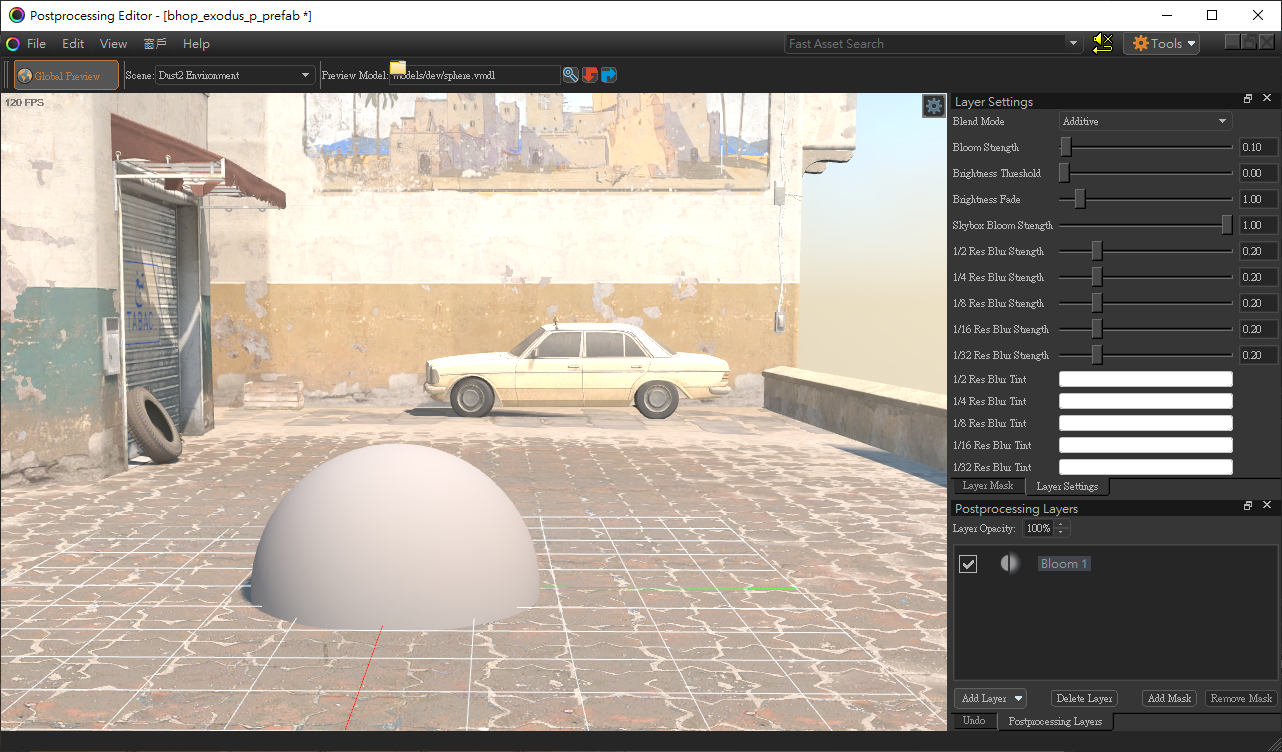Screen dimensions: 1282x752
Task: Click the Postprocessing Editor app icon in menu bar
Action: (x=13, y=44)
